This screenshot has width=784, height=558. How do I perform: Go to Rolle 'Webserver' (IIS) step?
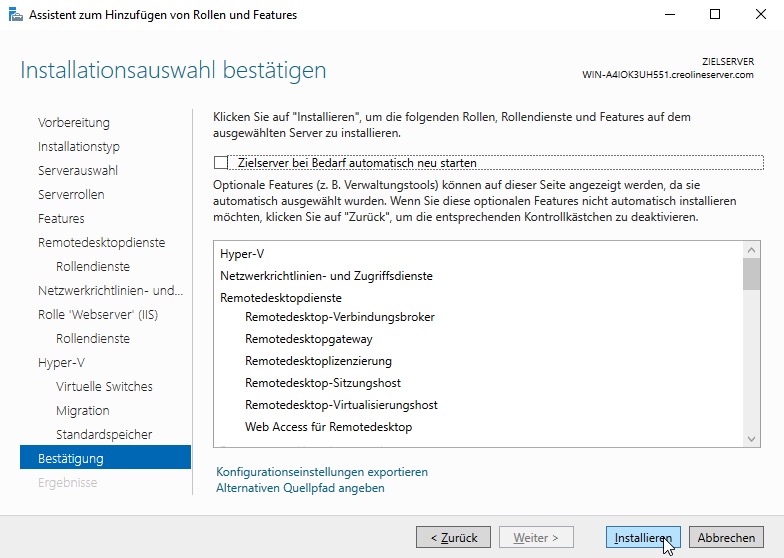pyautogui.click(x=98, y=314)
